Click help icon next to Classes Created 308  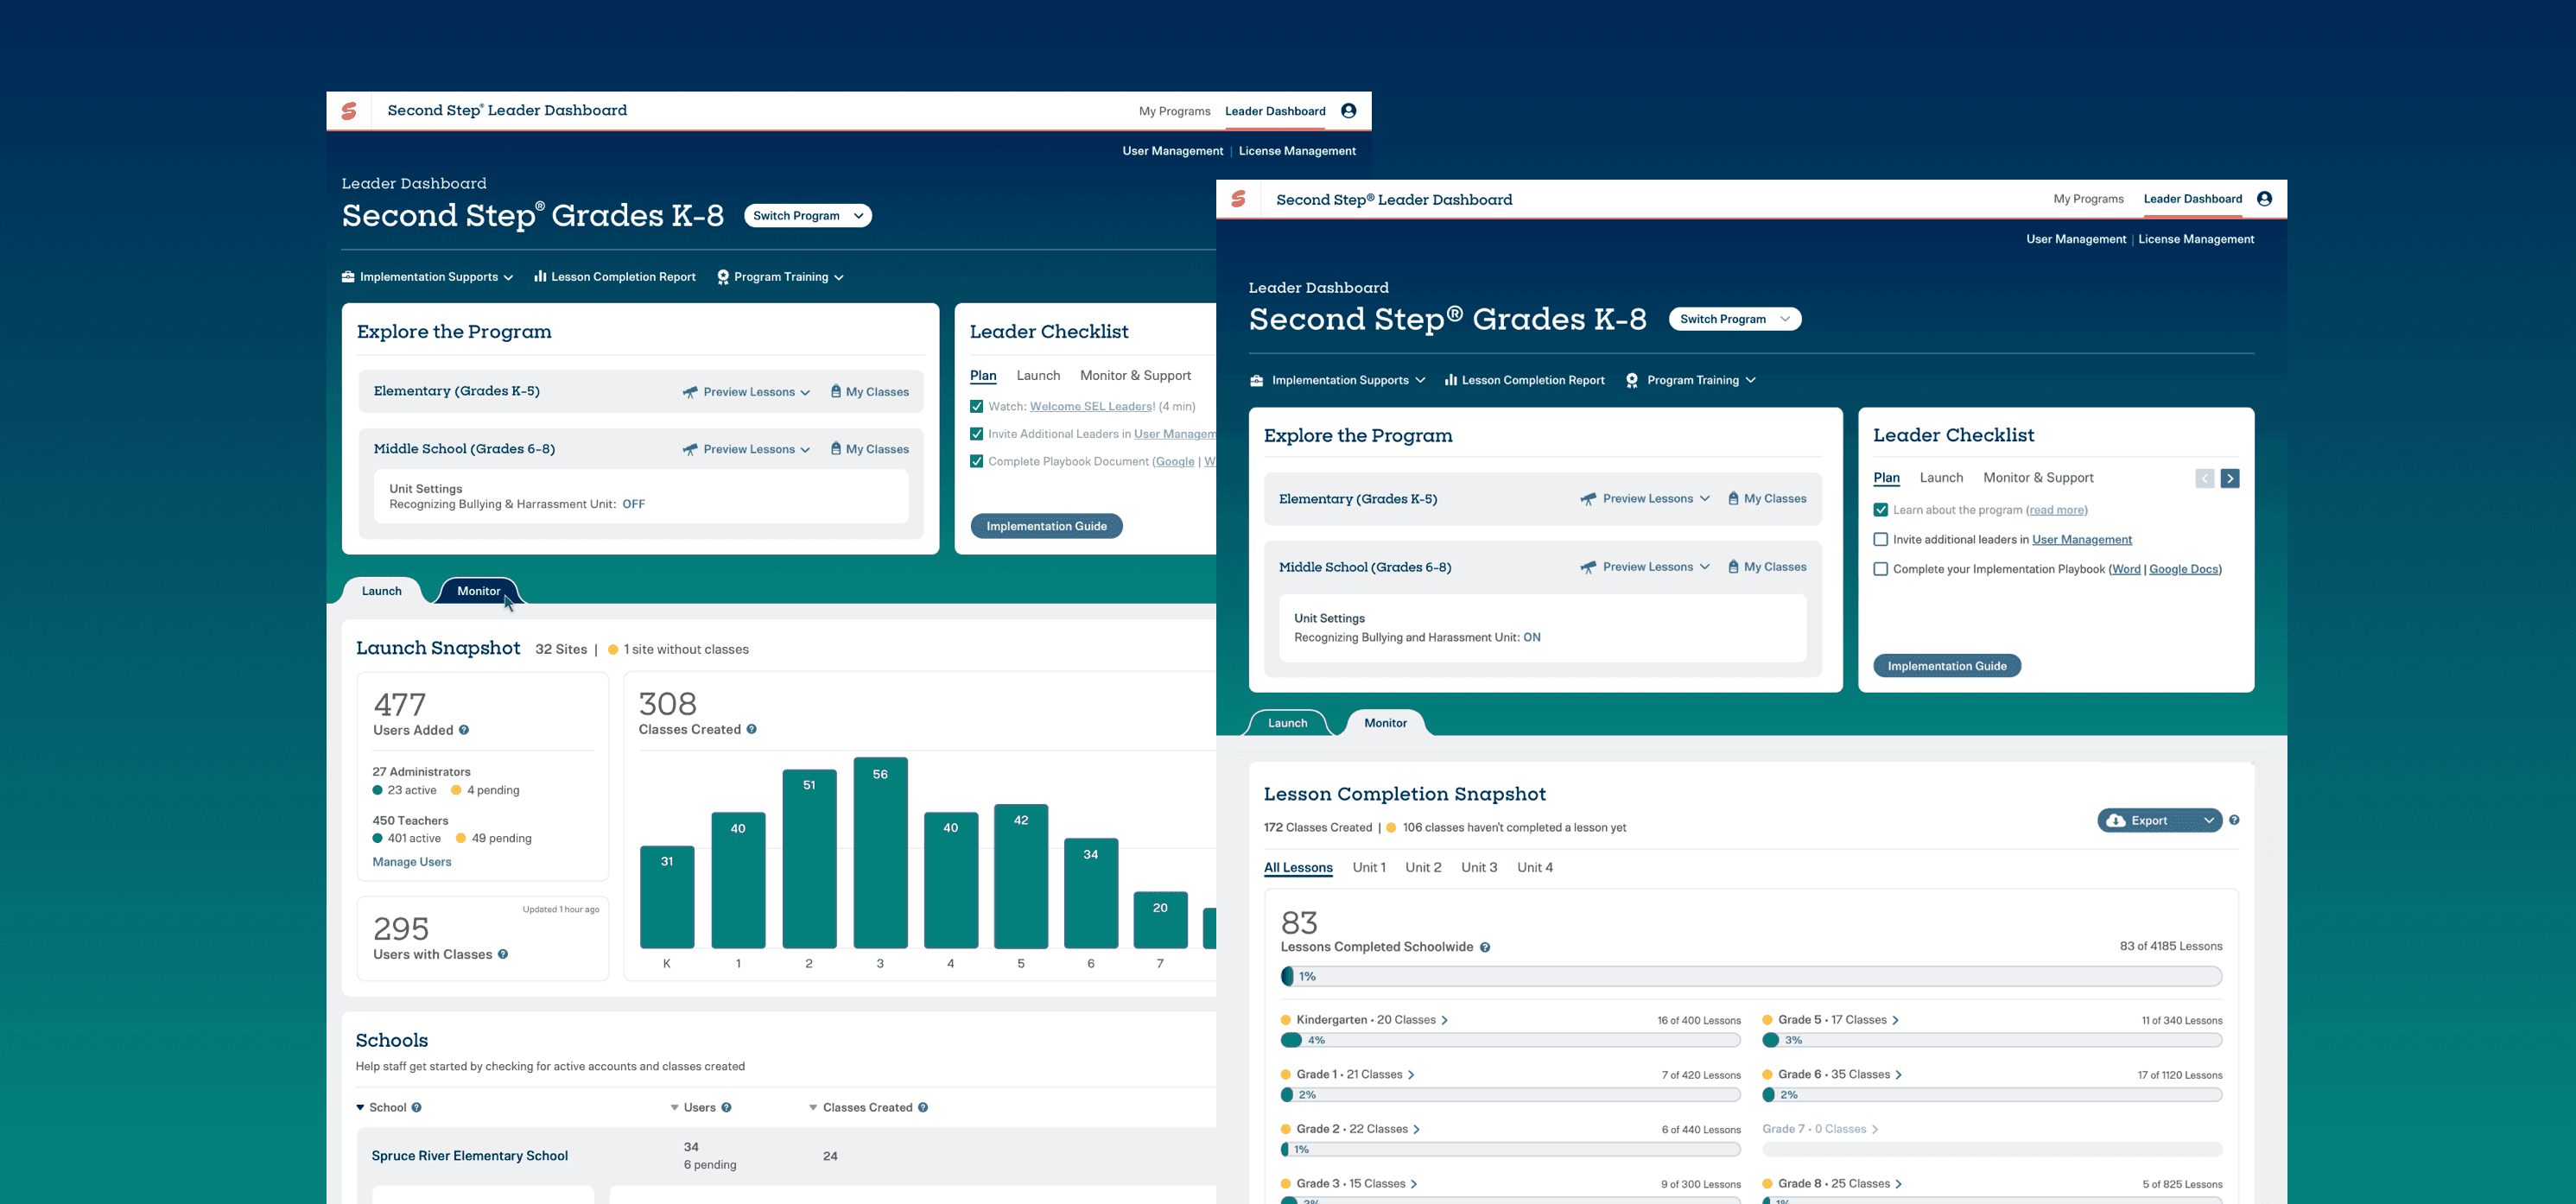click(x=751, y=729)
